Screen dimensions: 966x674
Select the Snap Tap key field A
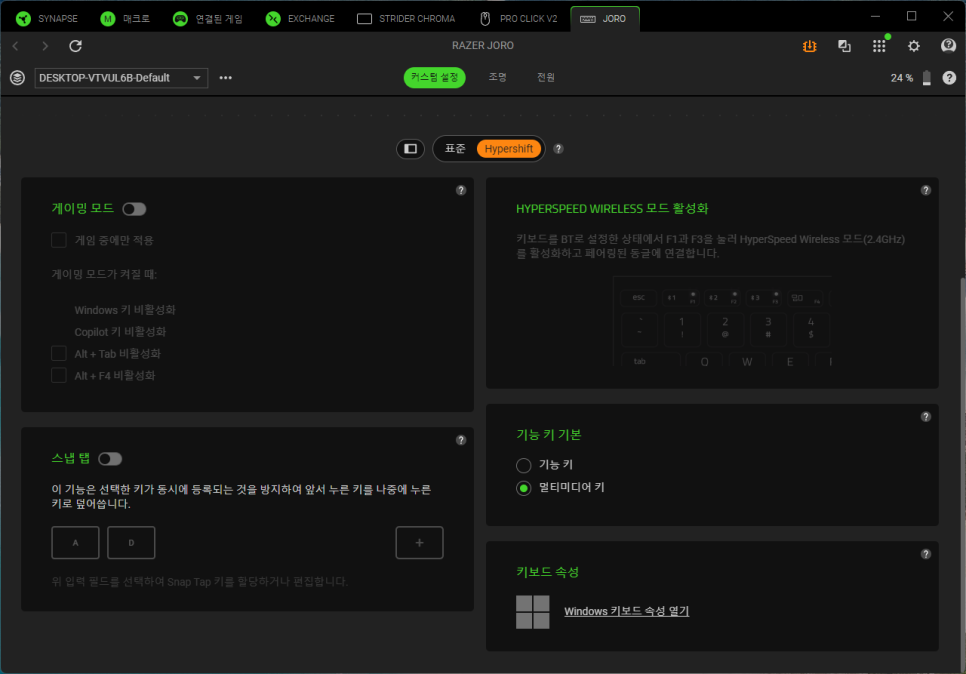pyautogui.click(x=75, y=543)
